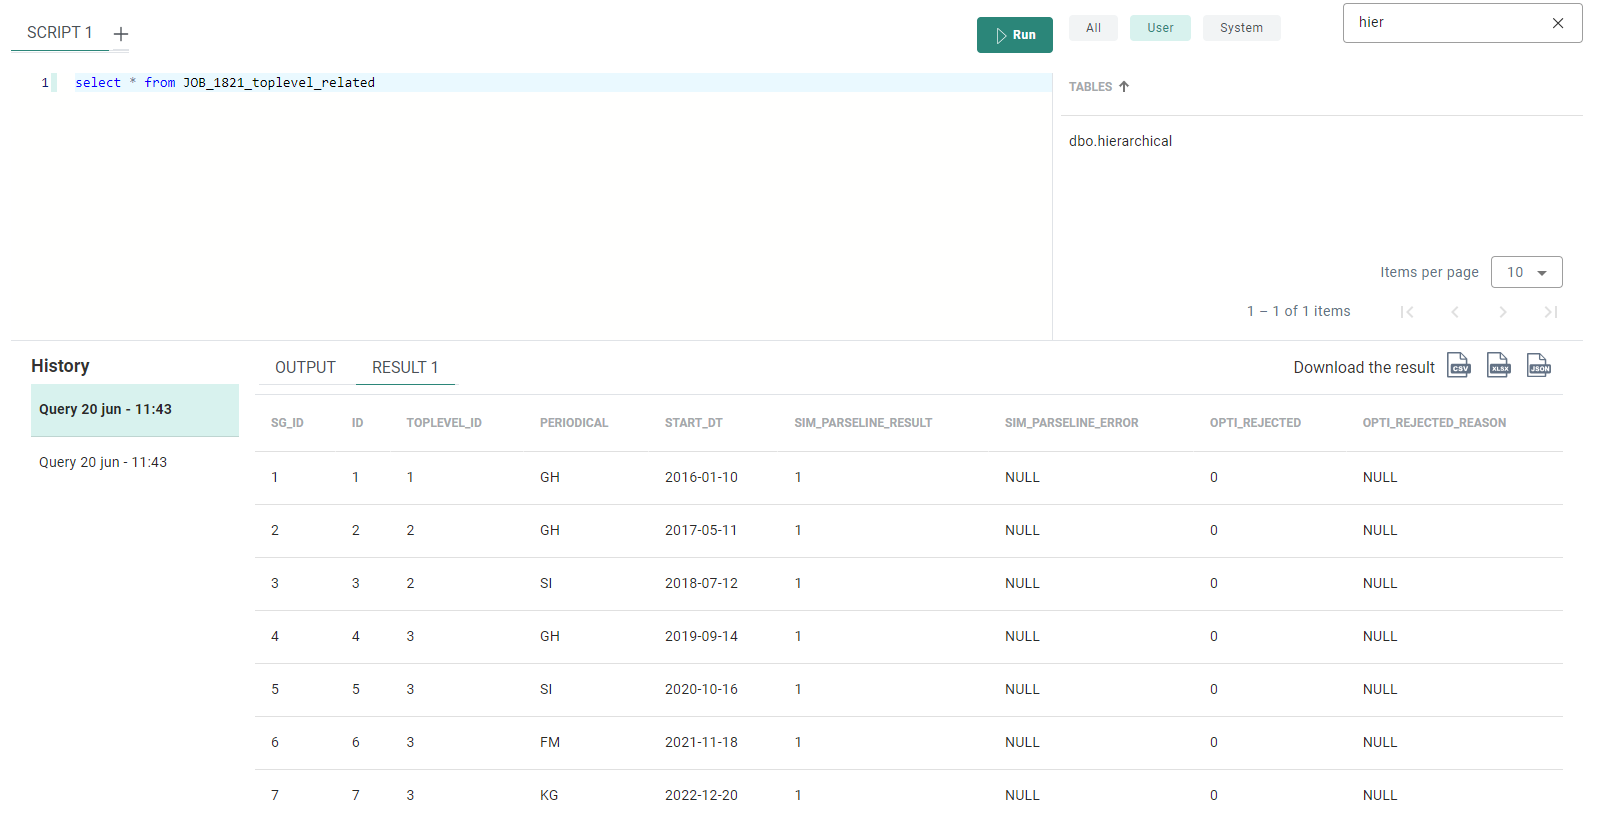The width and height of the screenshot is (1601, 825).
Task: Add a new script tab
Action: [x=121, y=34]
